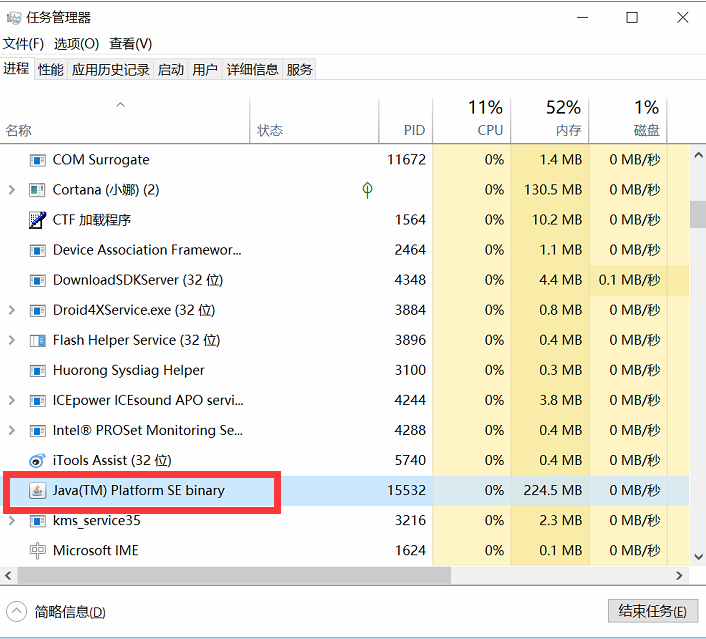Click the vertical scrollbar up arrow
This screenshot has width=706, height=639.
[x=698, y=155]
